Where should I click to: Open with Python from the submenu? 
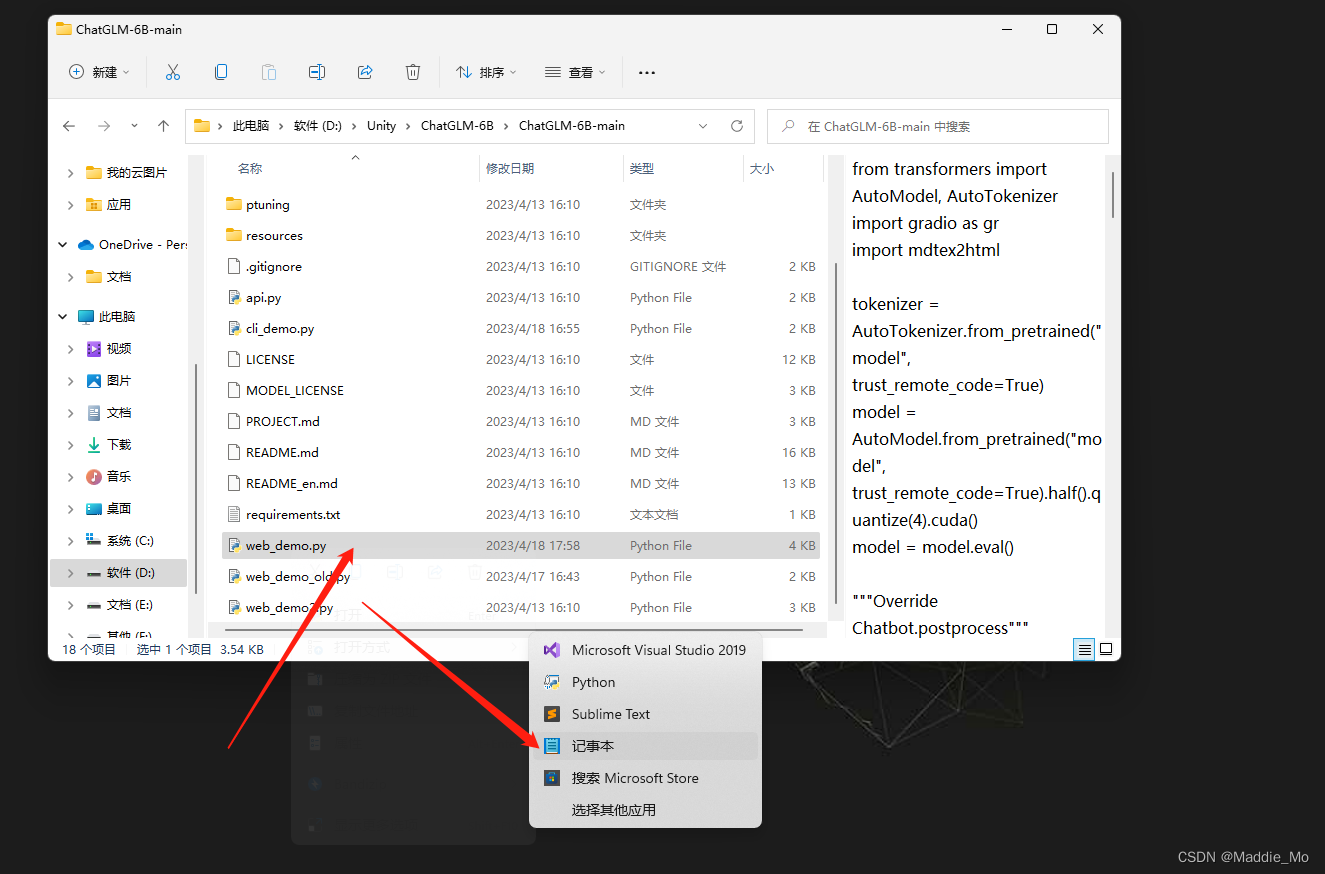click(x=645, y=682)
